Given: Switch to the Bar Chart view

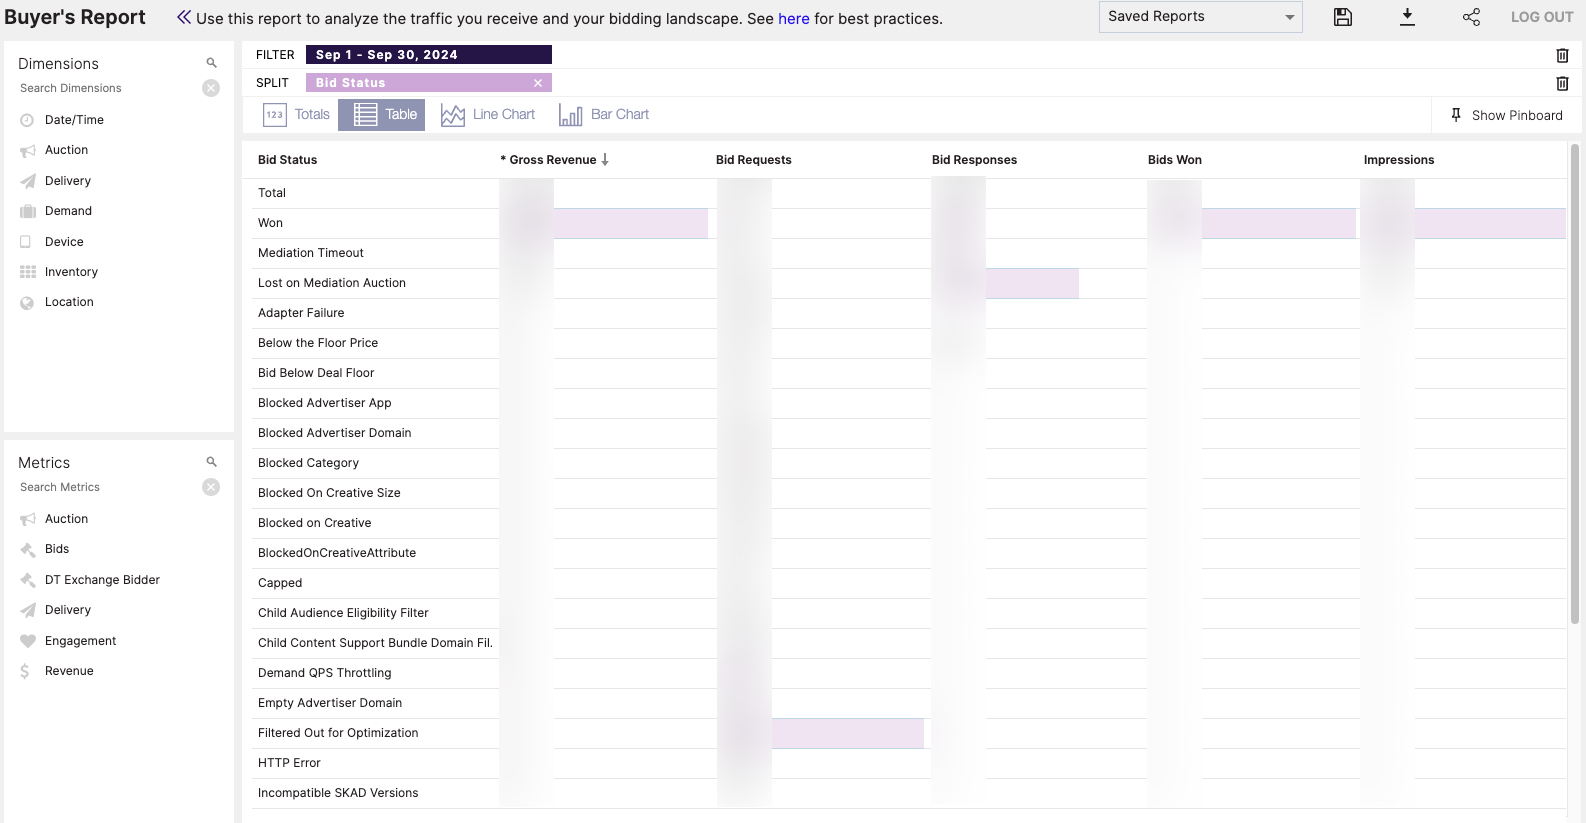Looking at the screenshot, I should coord(604,115).
